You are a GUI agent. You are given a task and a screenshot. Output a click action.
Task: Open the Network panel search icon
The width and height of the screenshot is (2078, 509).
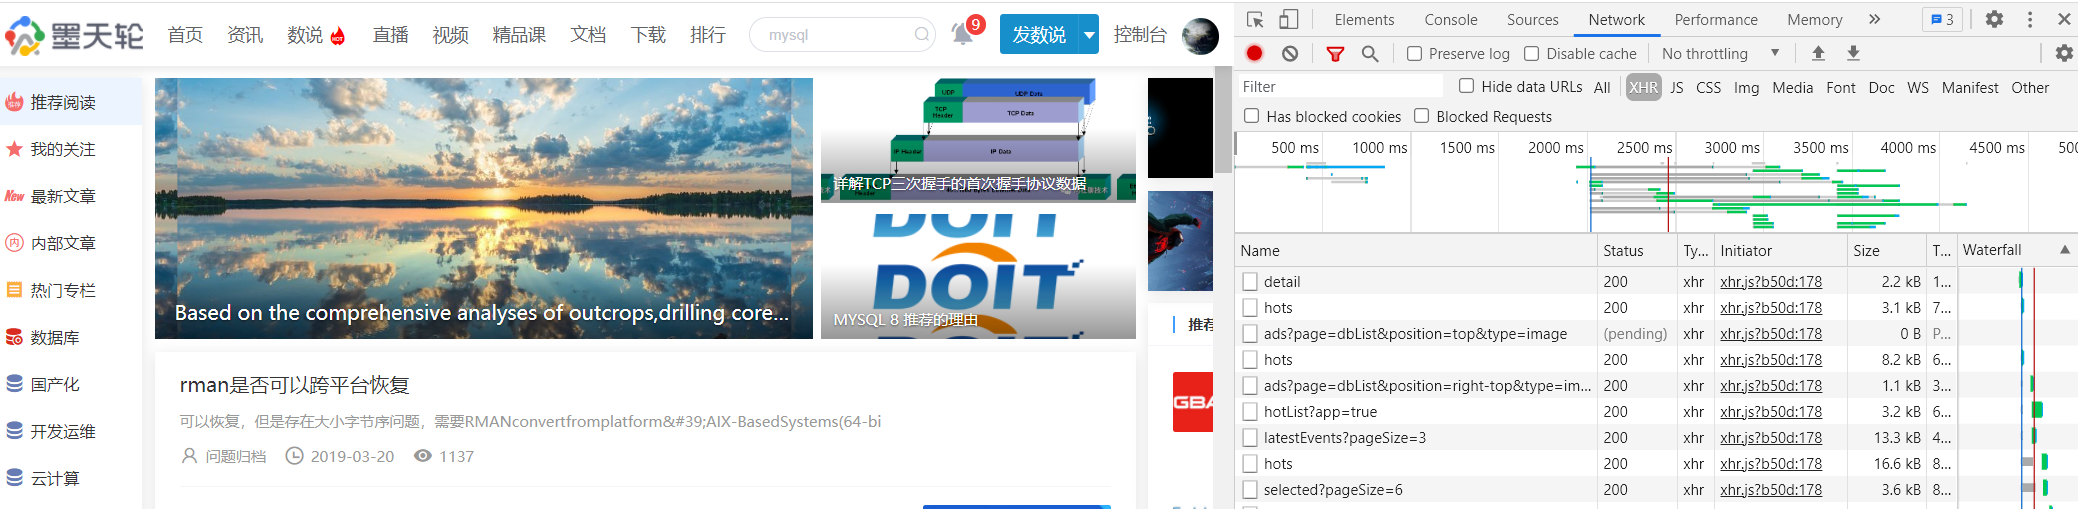coord(1370,54)
